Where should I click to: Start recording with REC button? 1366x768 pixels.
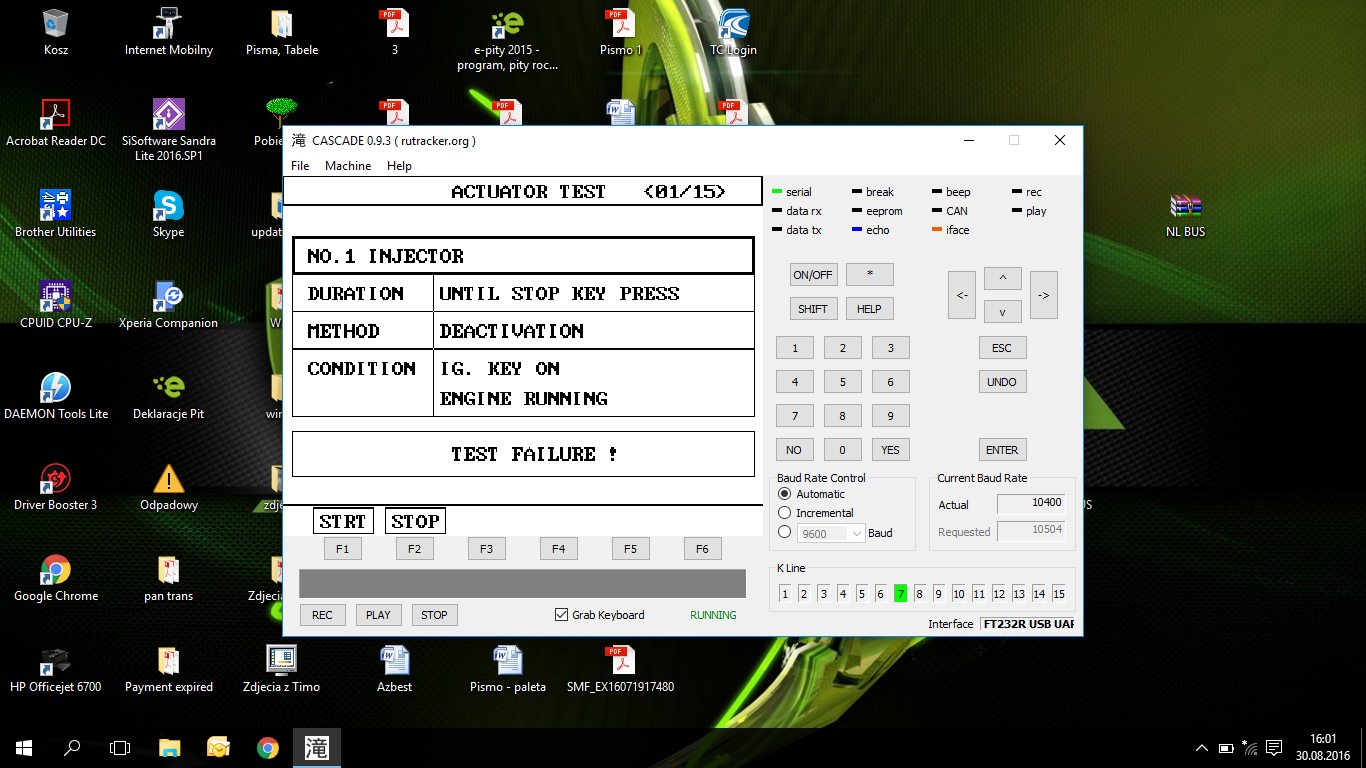coord(322,615)
